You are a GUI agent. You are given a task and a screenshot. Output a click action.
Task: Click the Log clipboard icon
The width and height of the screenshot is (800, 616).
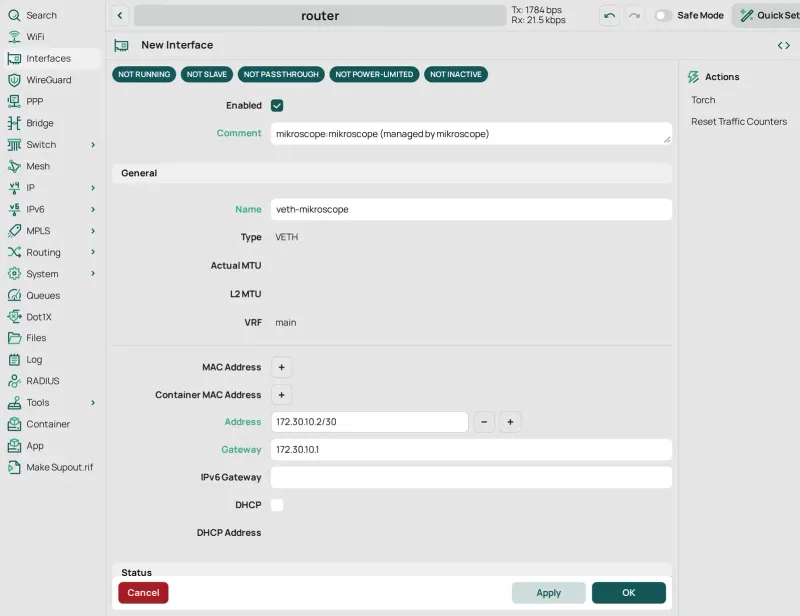tap(14, 360)
